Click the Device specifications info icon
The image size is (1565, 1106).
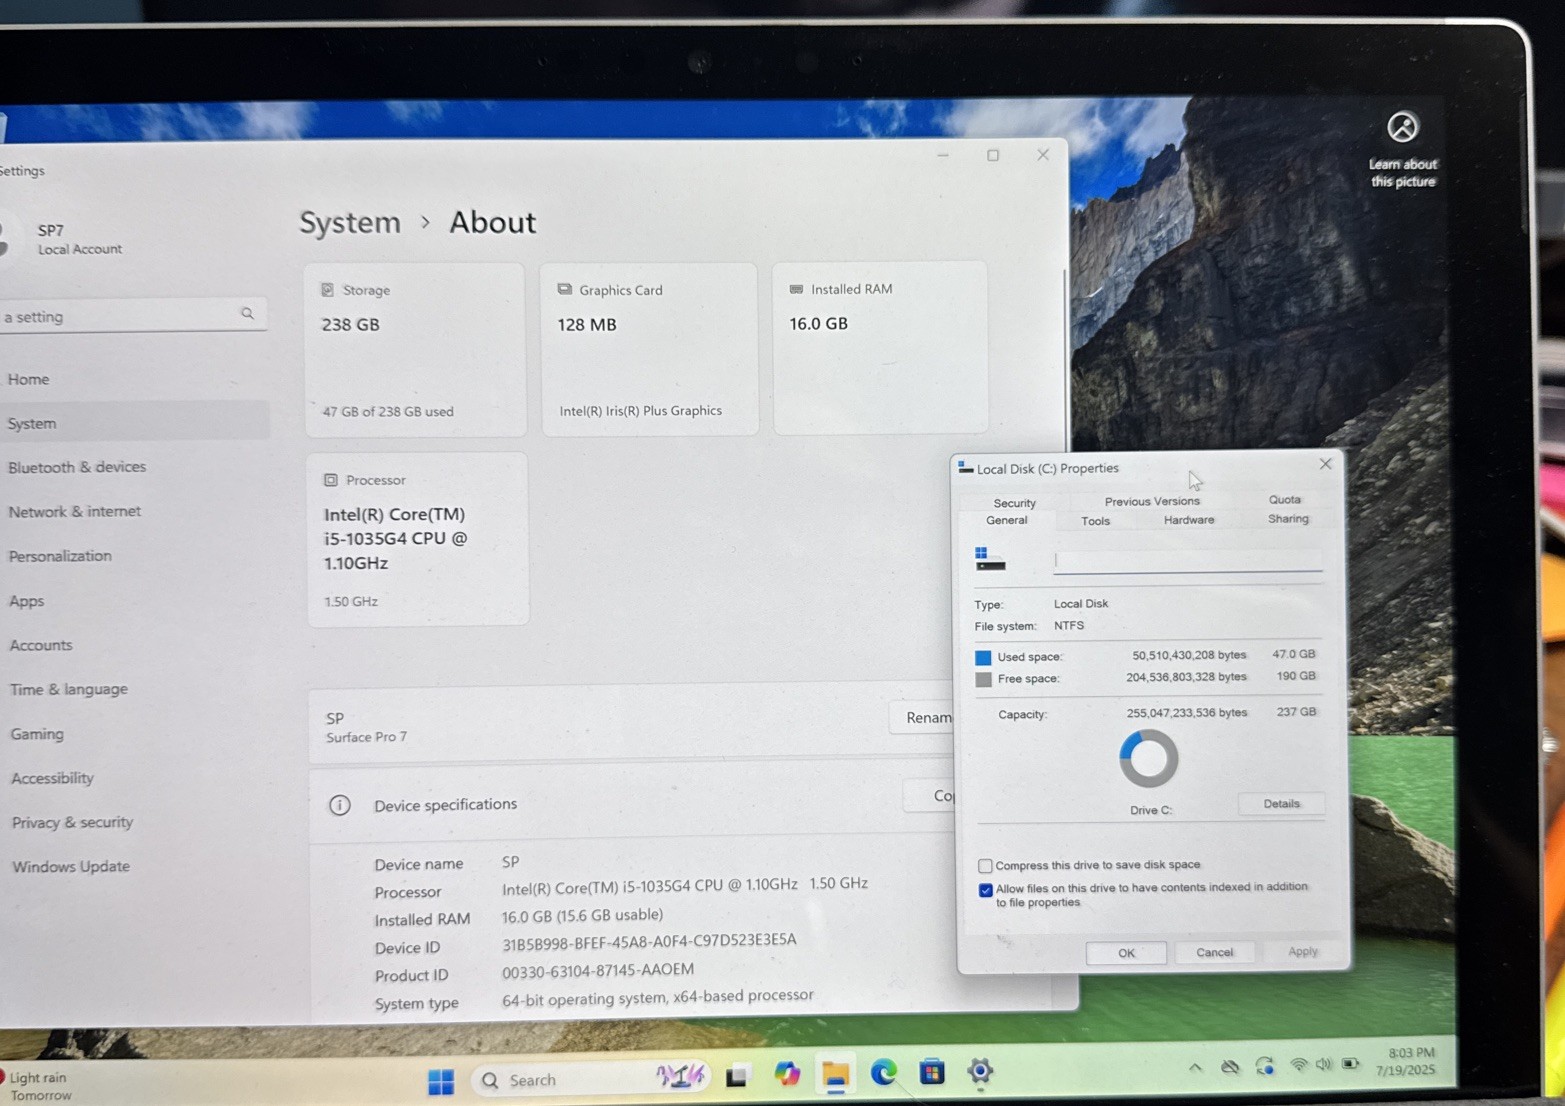click(340, 805)
